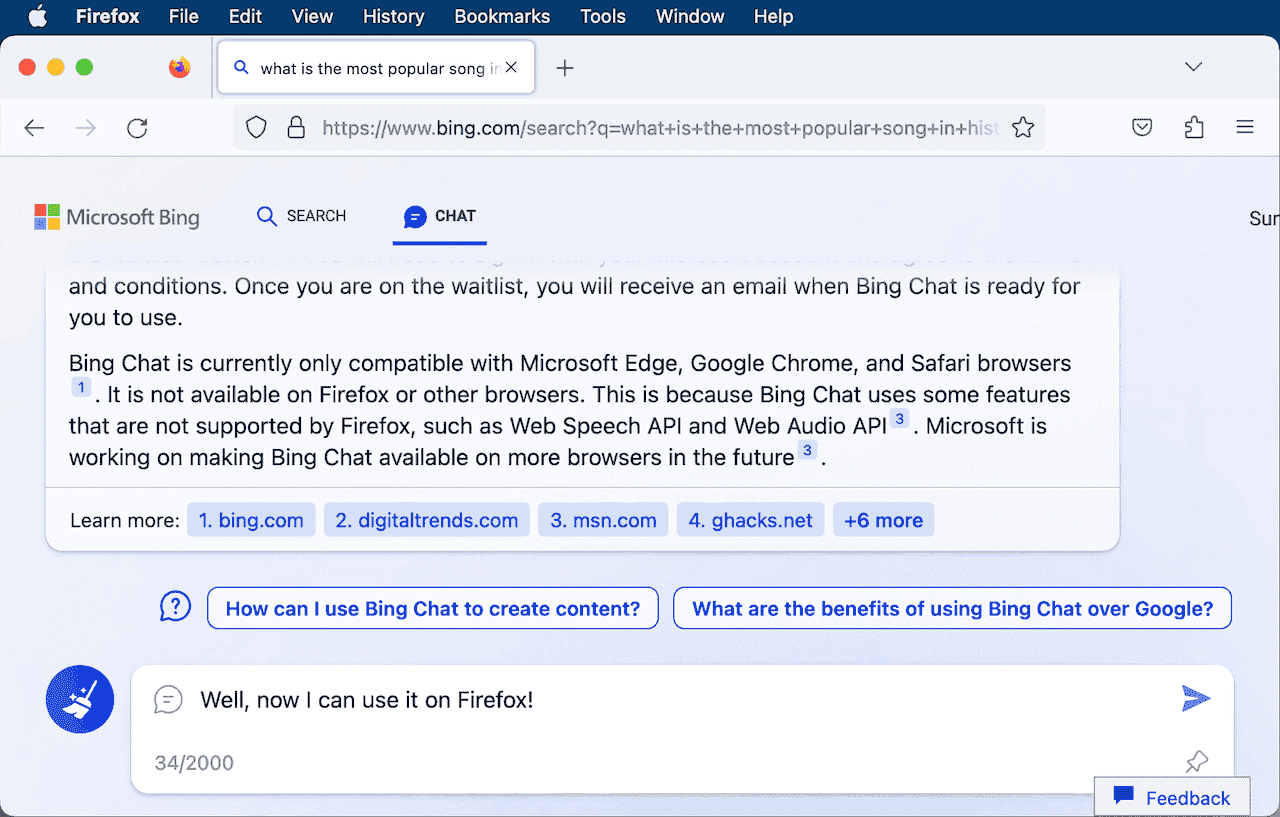Open the Extensions puzzle icon

[1193, 128]
